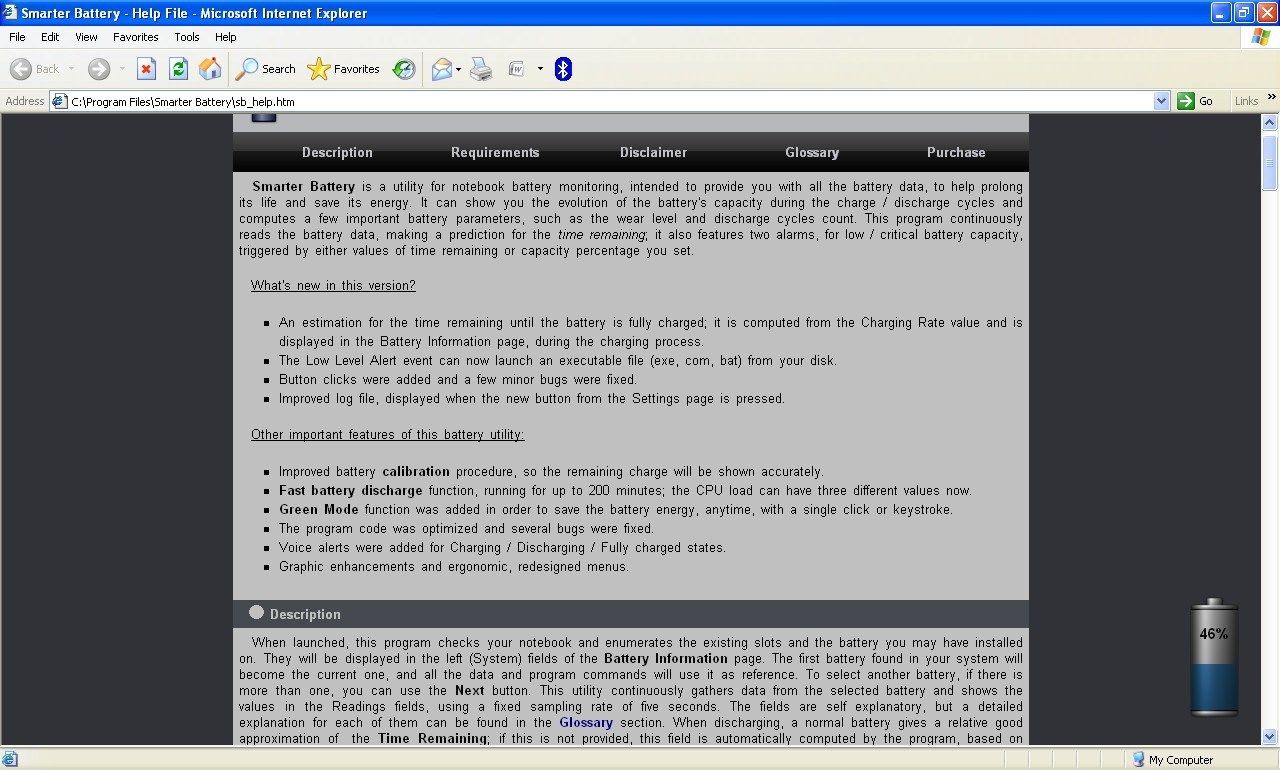This screenshot has height=770, width=1280.
Task: Expand the Edit with Word dropdown arrow
Action: coord(540,69)
